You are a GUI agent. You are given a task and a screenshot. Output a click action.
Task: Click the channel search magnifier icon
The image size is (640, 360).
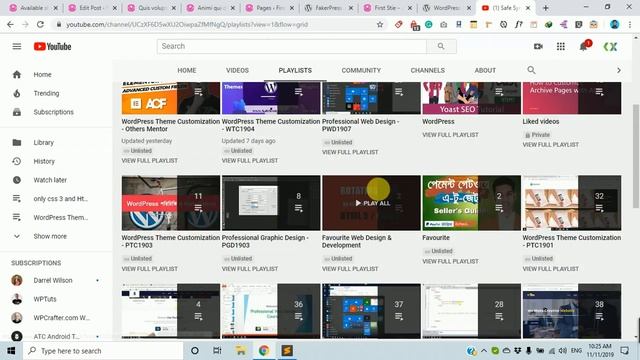click(531, 70)
